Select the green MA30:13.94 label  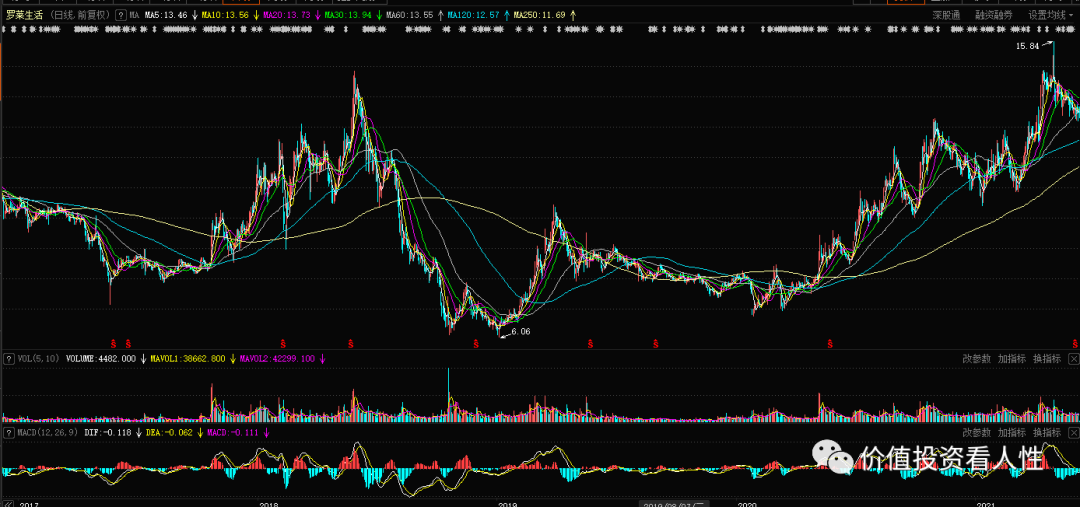tap(348, 14)
